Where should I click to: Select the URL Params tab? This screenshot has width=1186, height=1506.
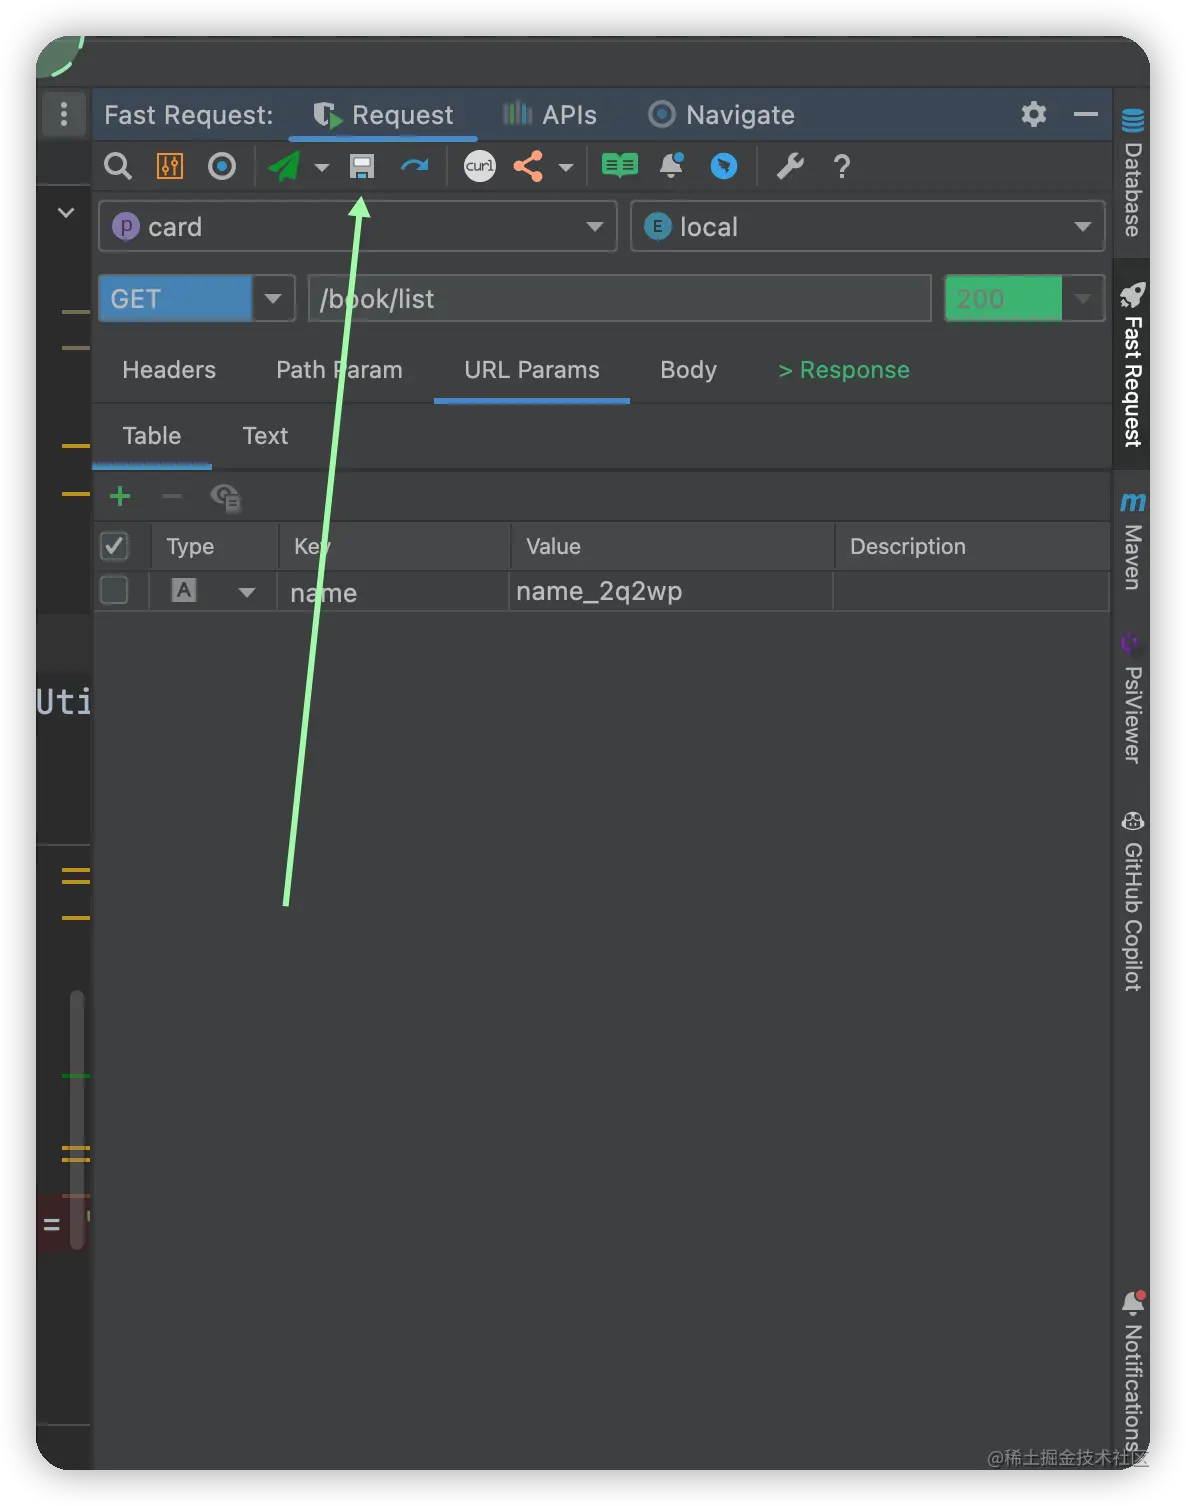[x=532, y=370]
